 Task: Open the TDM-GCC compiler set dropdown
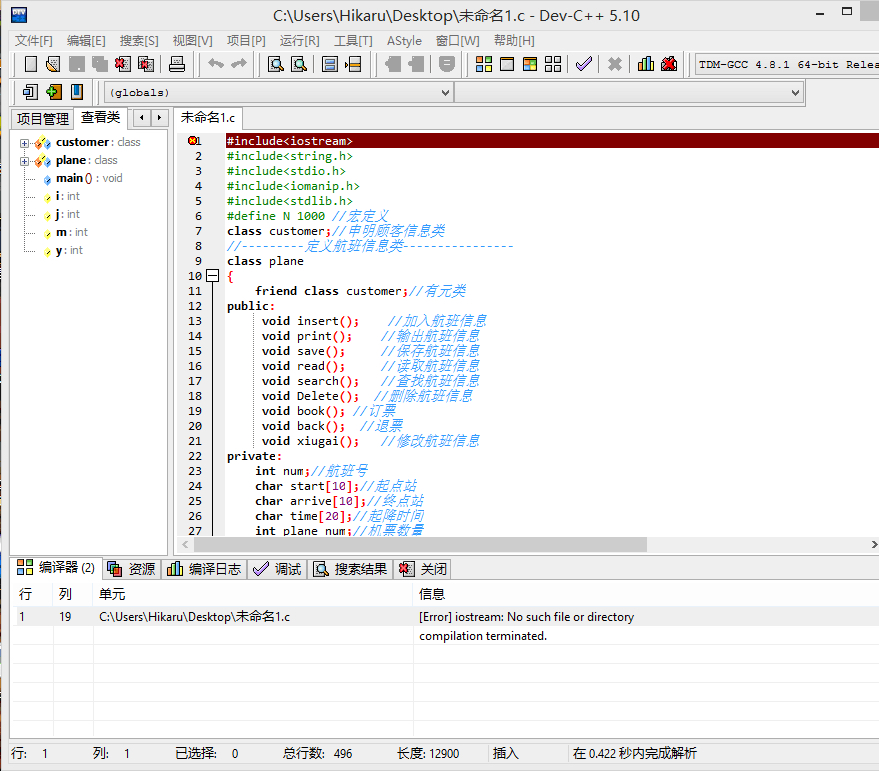787,64
